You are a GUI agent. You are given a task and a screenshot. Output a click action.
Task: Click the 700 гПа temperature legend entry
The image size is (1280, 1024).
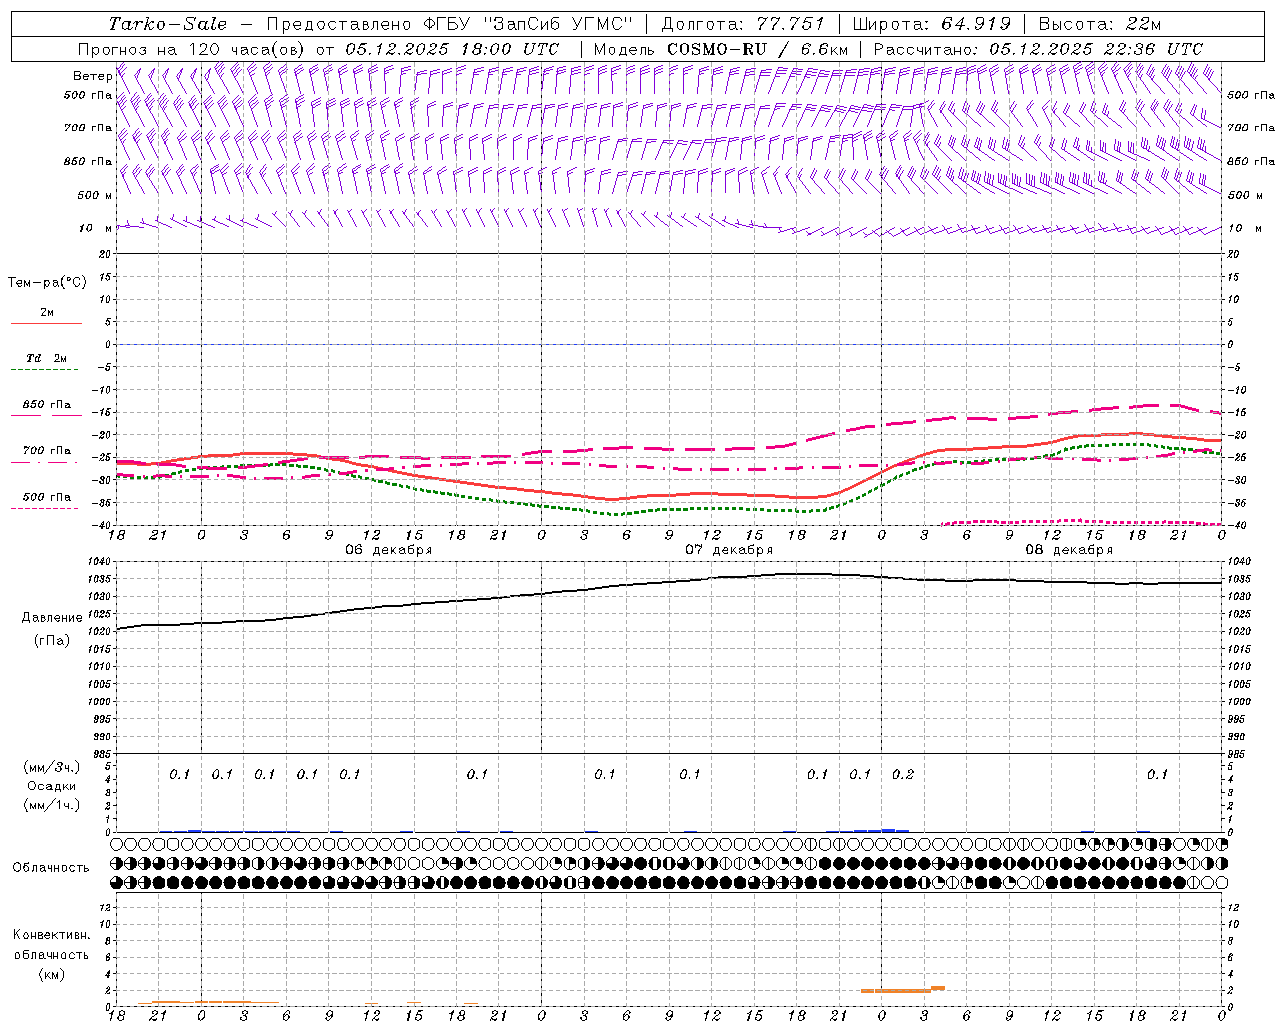46,451
